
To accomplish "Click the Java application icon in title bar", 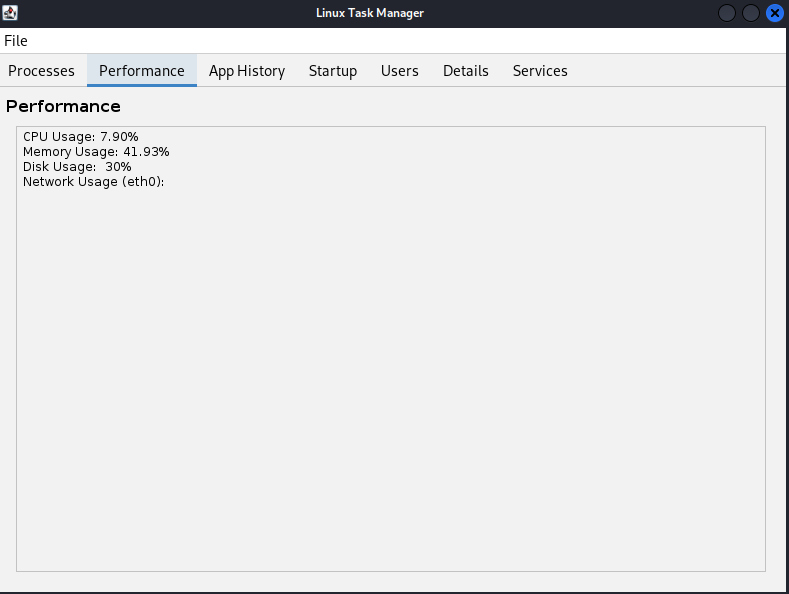I will (10, 12).
